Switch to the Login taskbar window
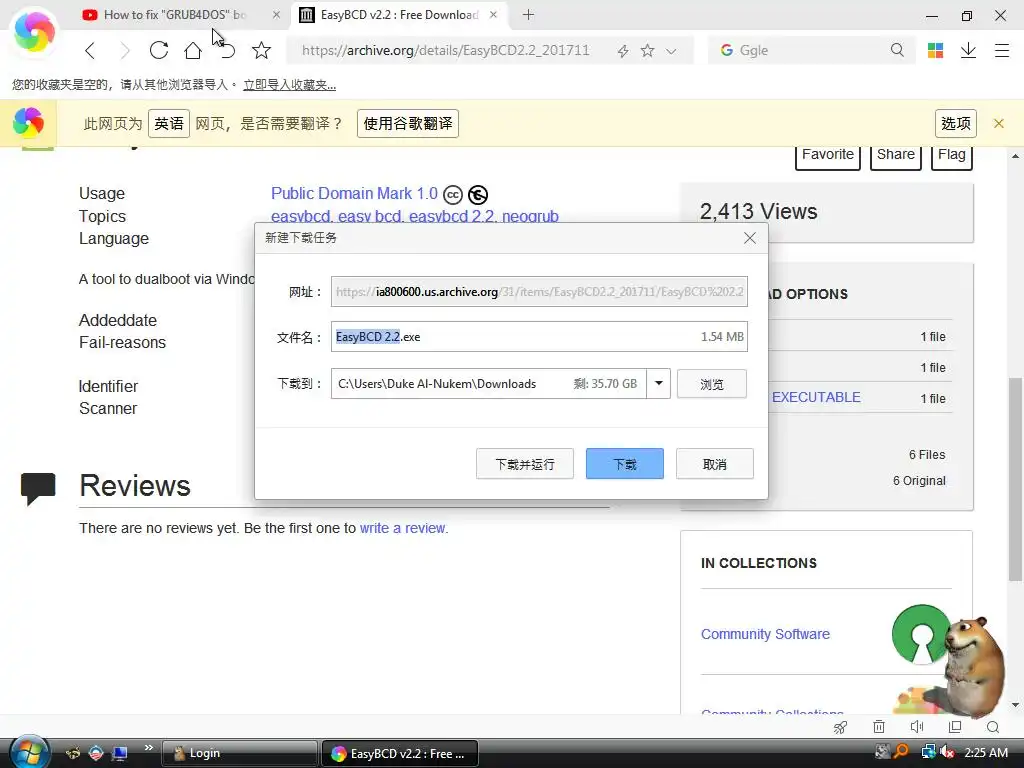Screen dimensions: 1024x768 pos(238,753)
